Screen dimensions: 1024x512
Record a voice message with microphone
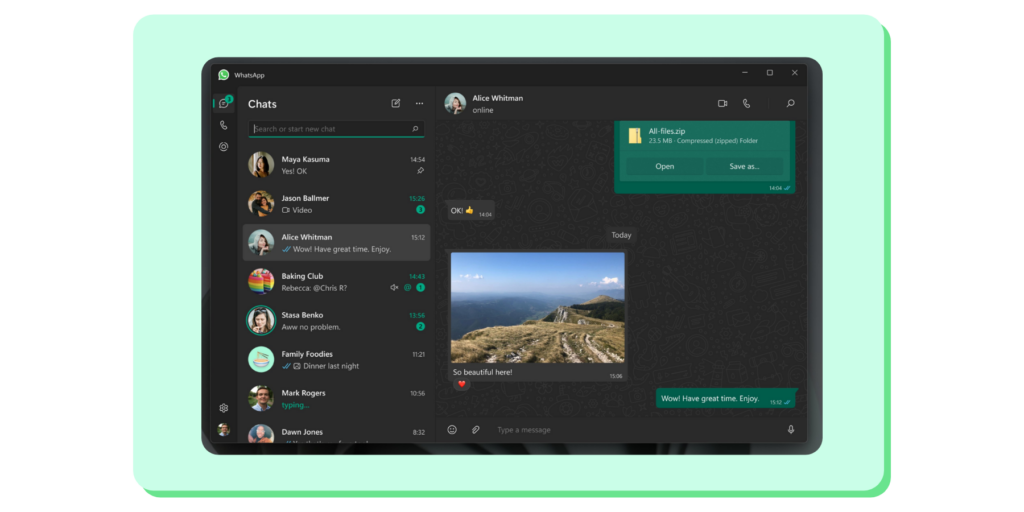pyautogui.click(x=790, y=430)
